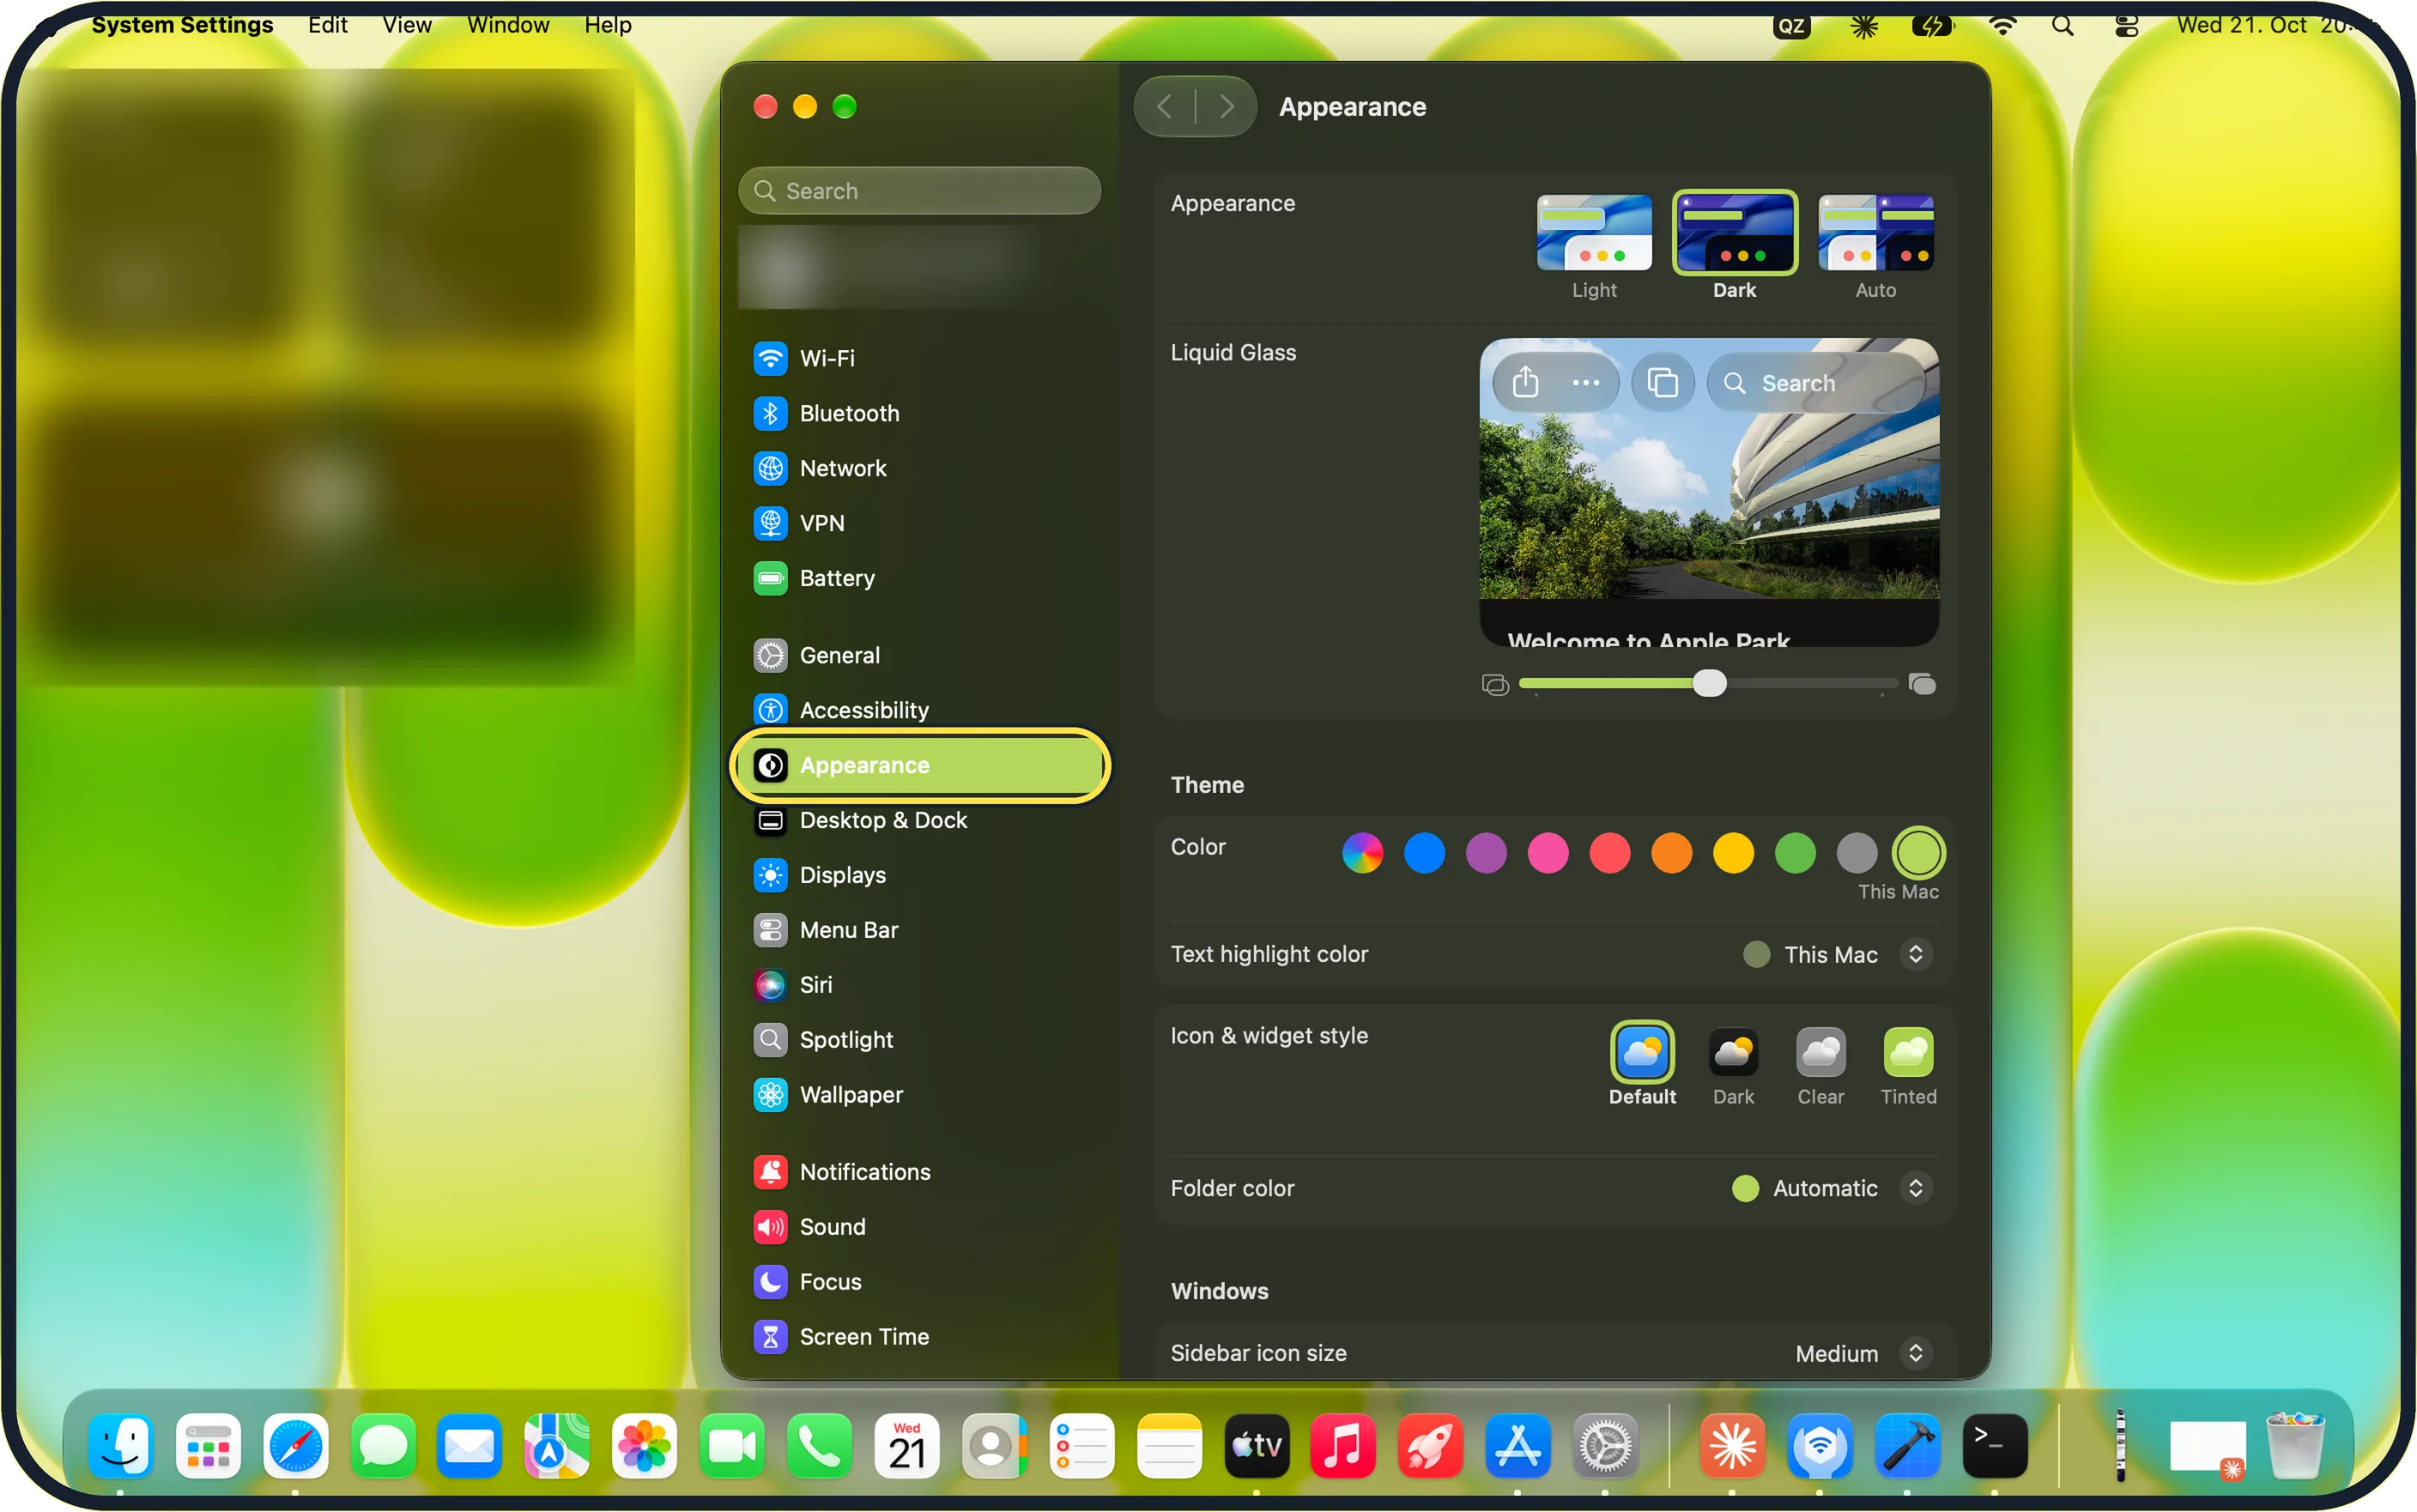Open Accessibility settings

click(x=918, y=710)
